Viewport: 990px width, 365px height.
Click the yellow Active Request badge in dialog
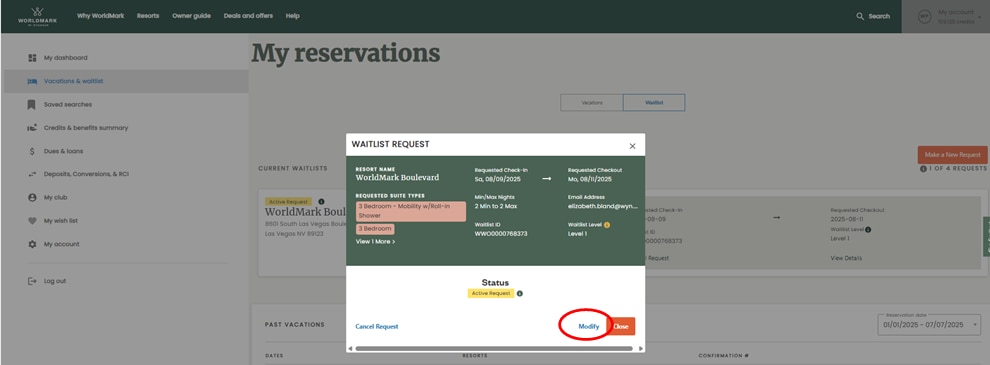coord(491,294)
